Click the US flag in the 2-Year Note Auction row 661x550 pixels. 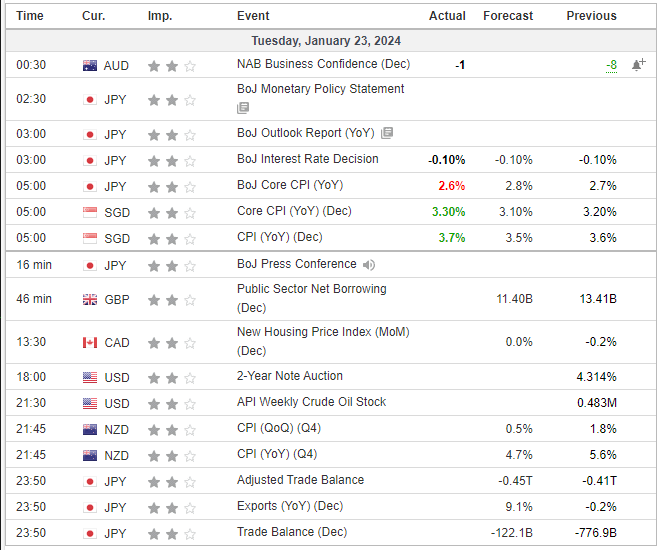[90, 377]
